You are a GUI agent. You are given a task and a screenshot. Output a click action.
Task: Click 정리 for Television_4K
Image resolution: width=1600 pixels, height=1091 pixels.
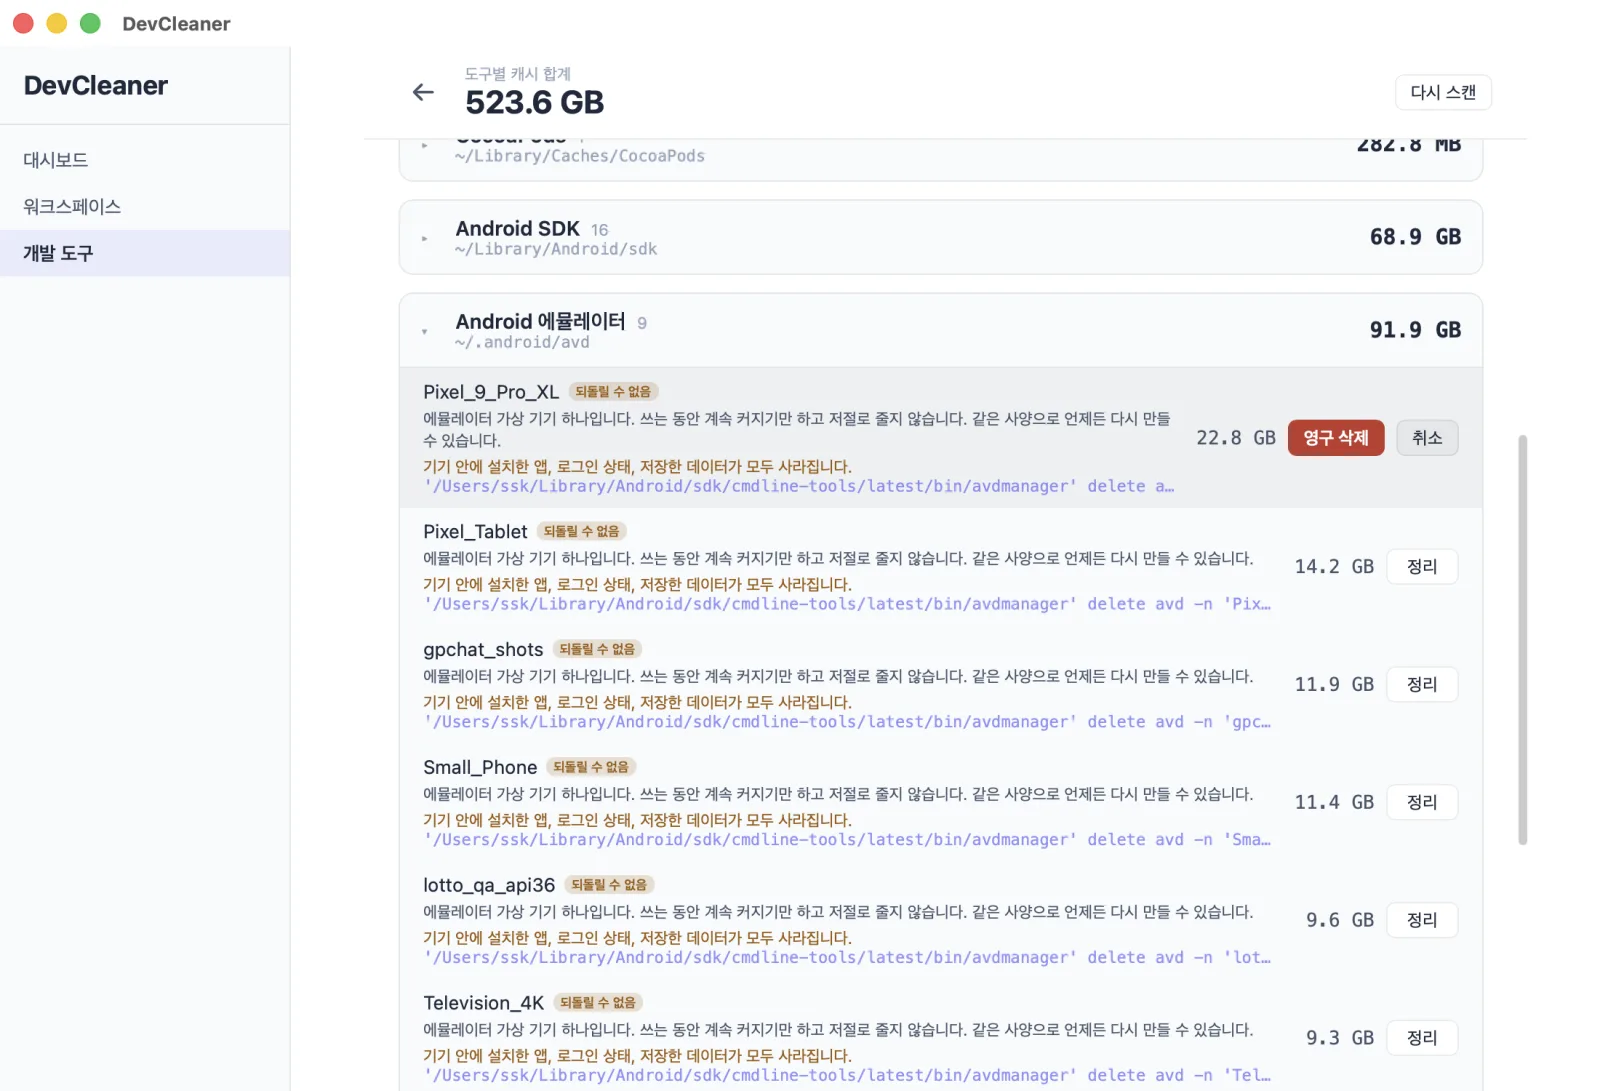[x=1422, y=1039]
